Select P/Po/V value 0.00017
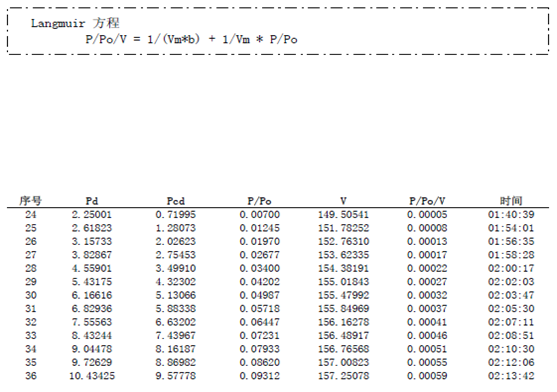This screenshot has width=557, height=392. coord(427,255)
